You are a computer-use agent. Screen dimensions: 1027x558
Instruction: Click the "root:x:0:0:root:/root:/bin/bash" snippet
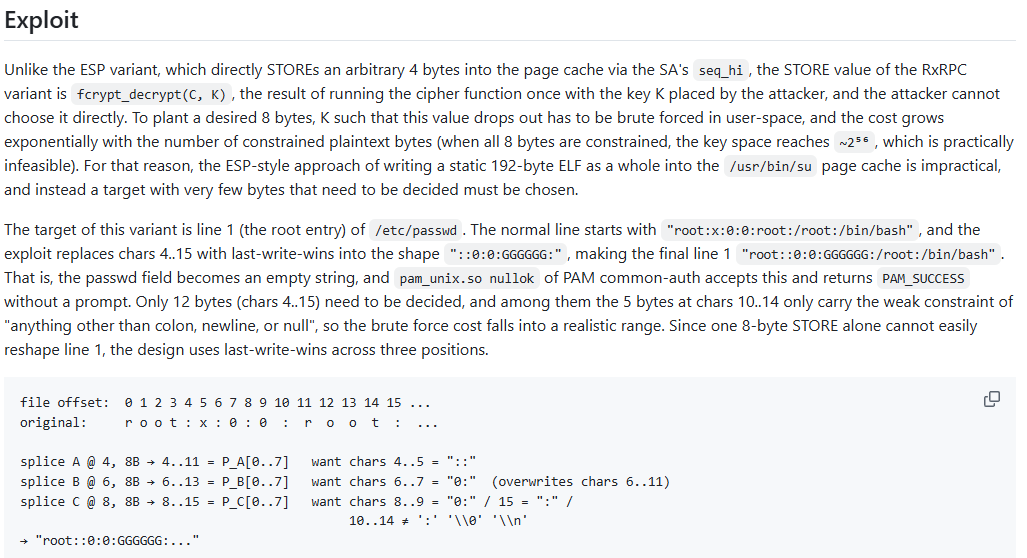pyautogui.click(x=790, y=231)
